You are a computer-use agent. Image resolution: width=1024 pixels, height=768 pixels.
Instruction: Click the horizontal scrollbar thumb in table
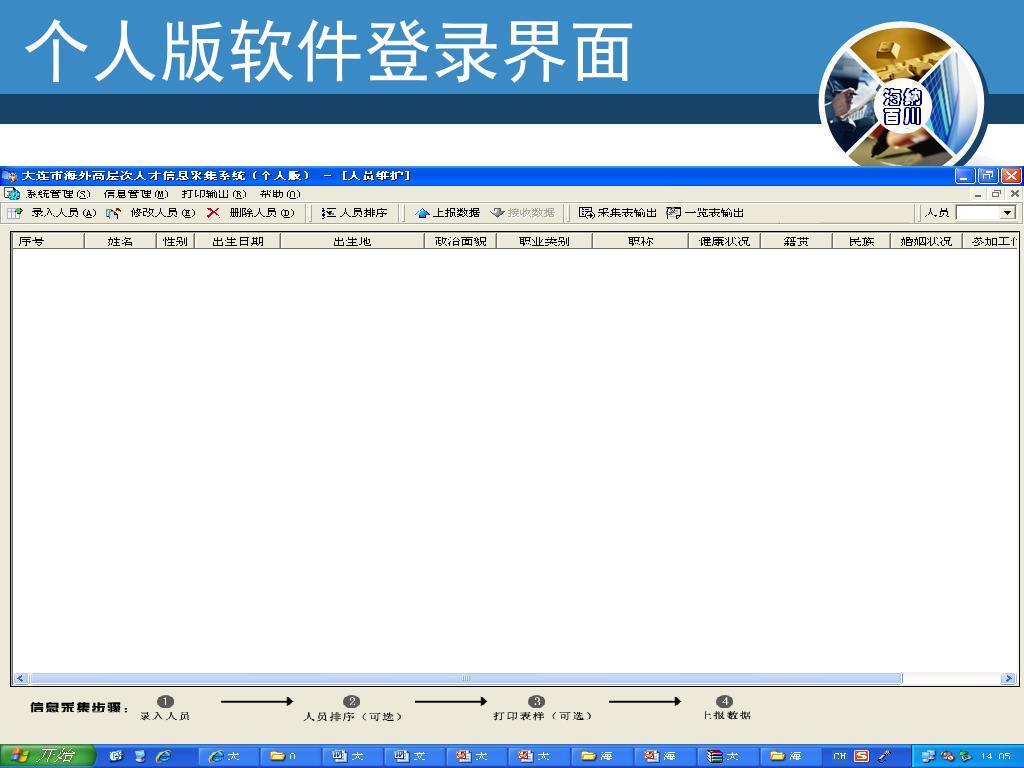465,678
